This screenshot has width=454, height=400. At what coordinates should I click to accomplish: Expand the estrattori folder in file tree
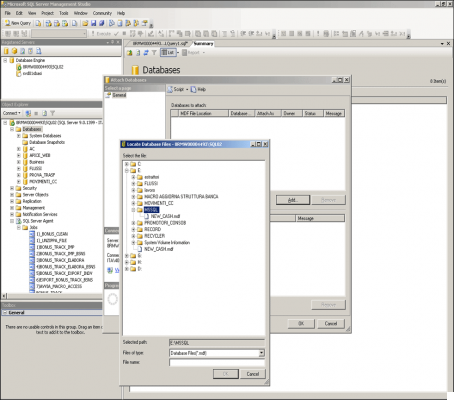click(x=133, y=177)
